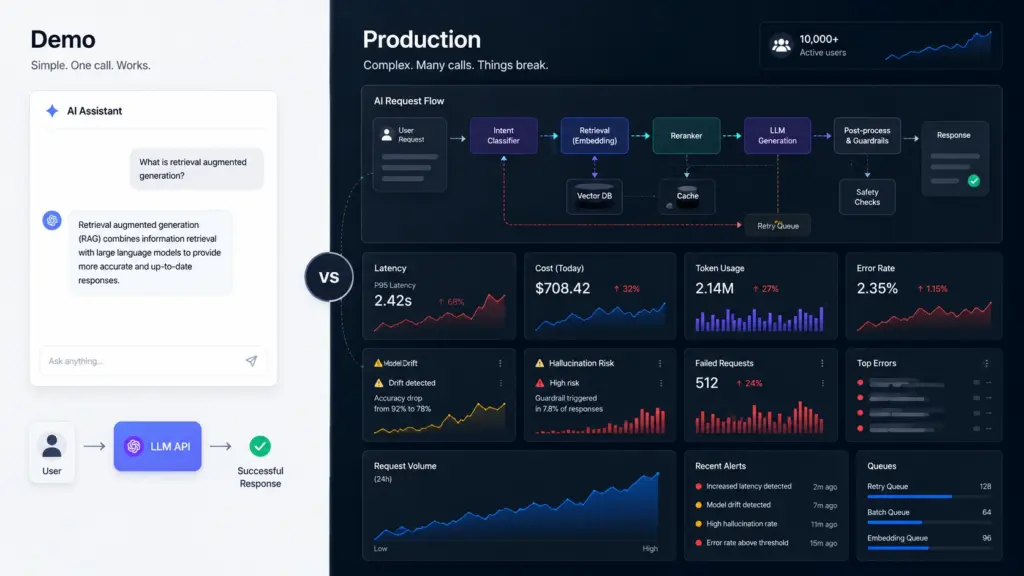The image size is (1024, 576).
Task: Click the VS circle badge
Action: click(x=328, y=277)
